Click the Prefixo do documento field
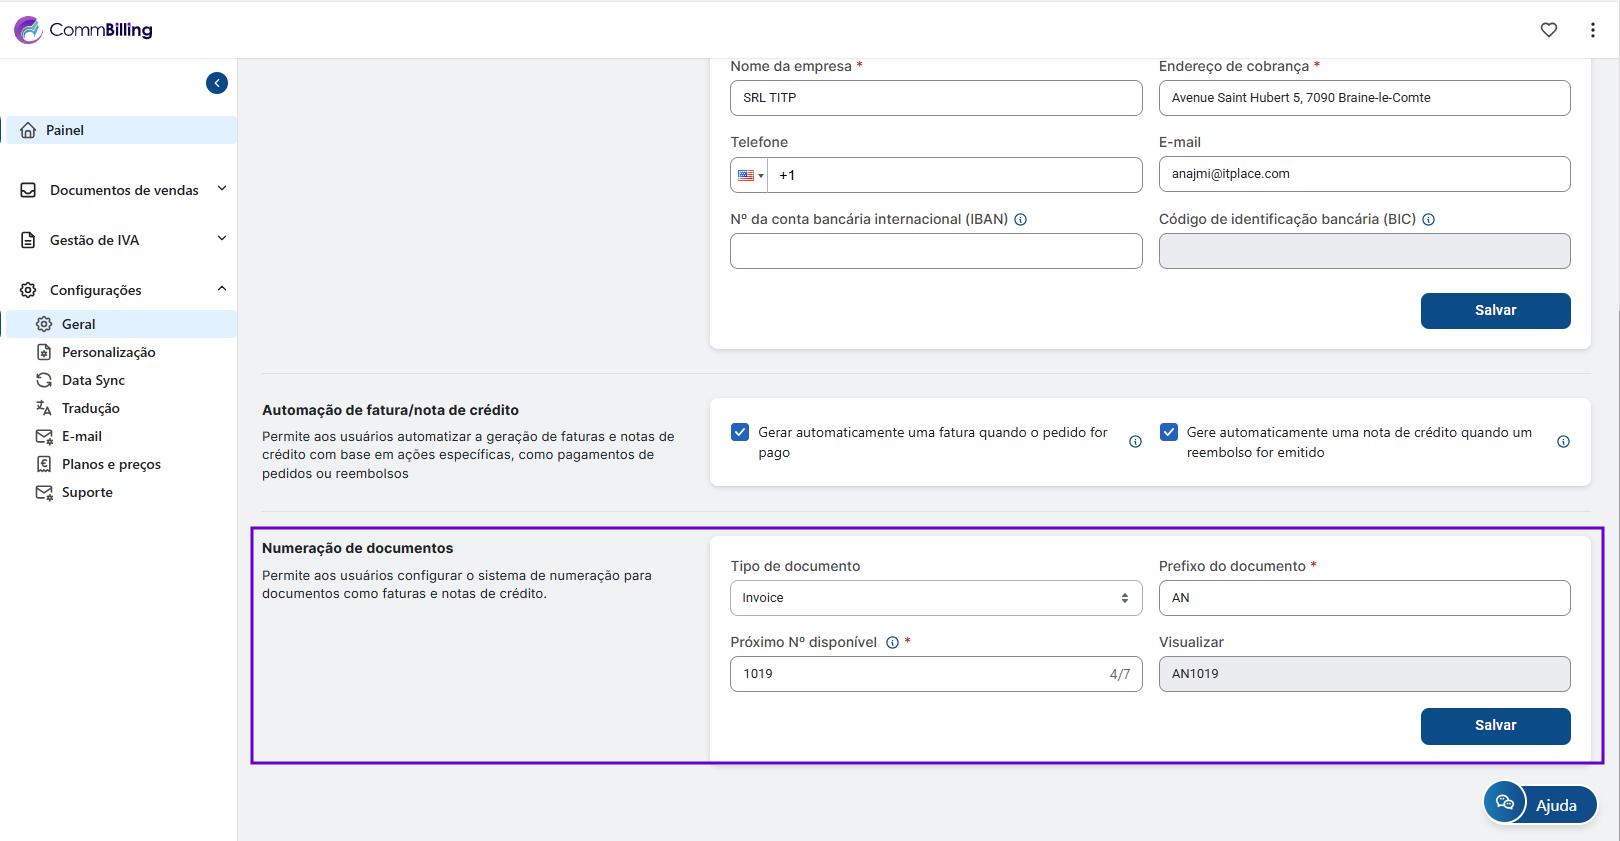The width and height of the screenshot is (1620, 841). (1364, 598)
